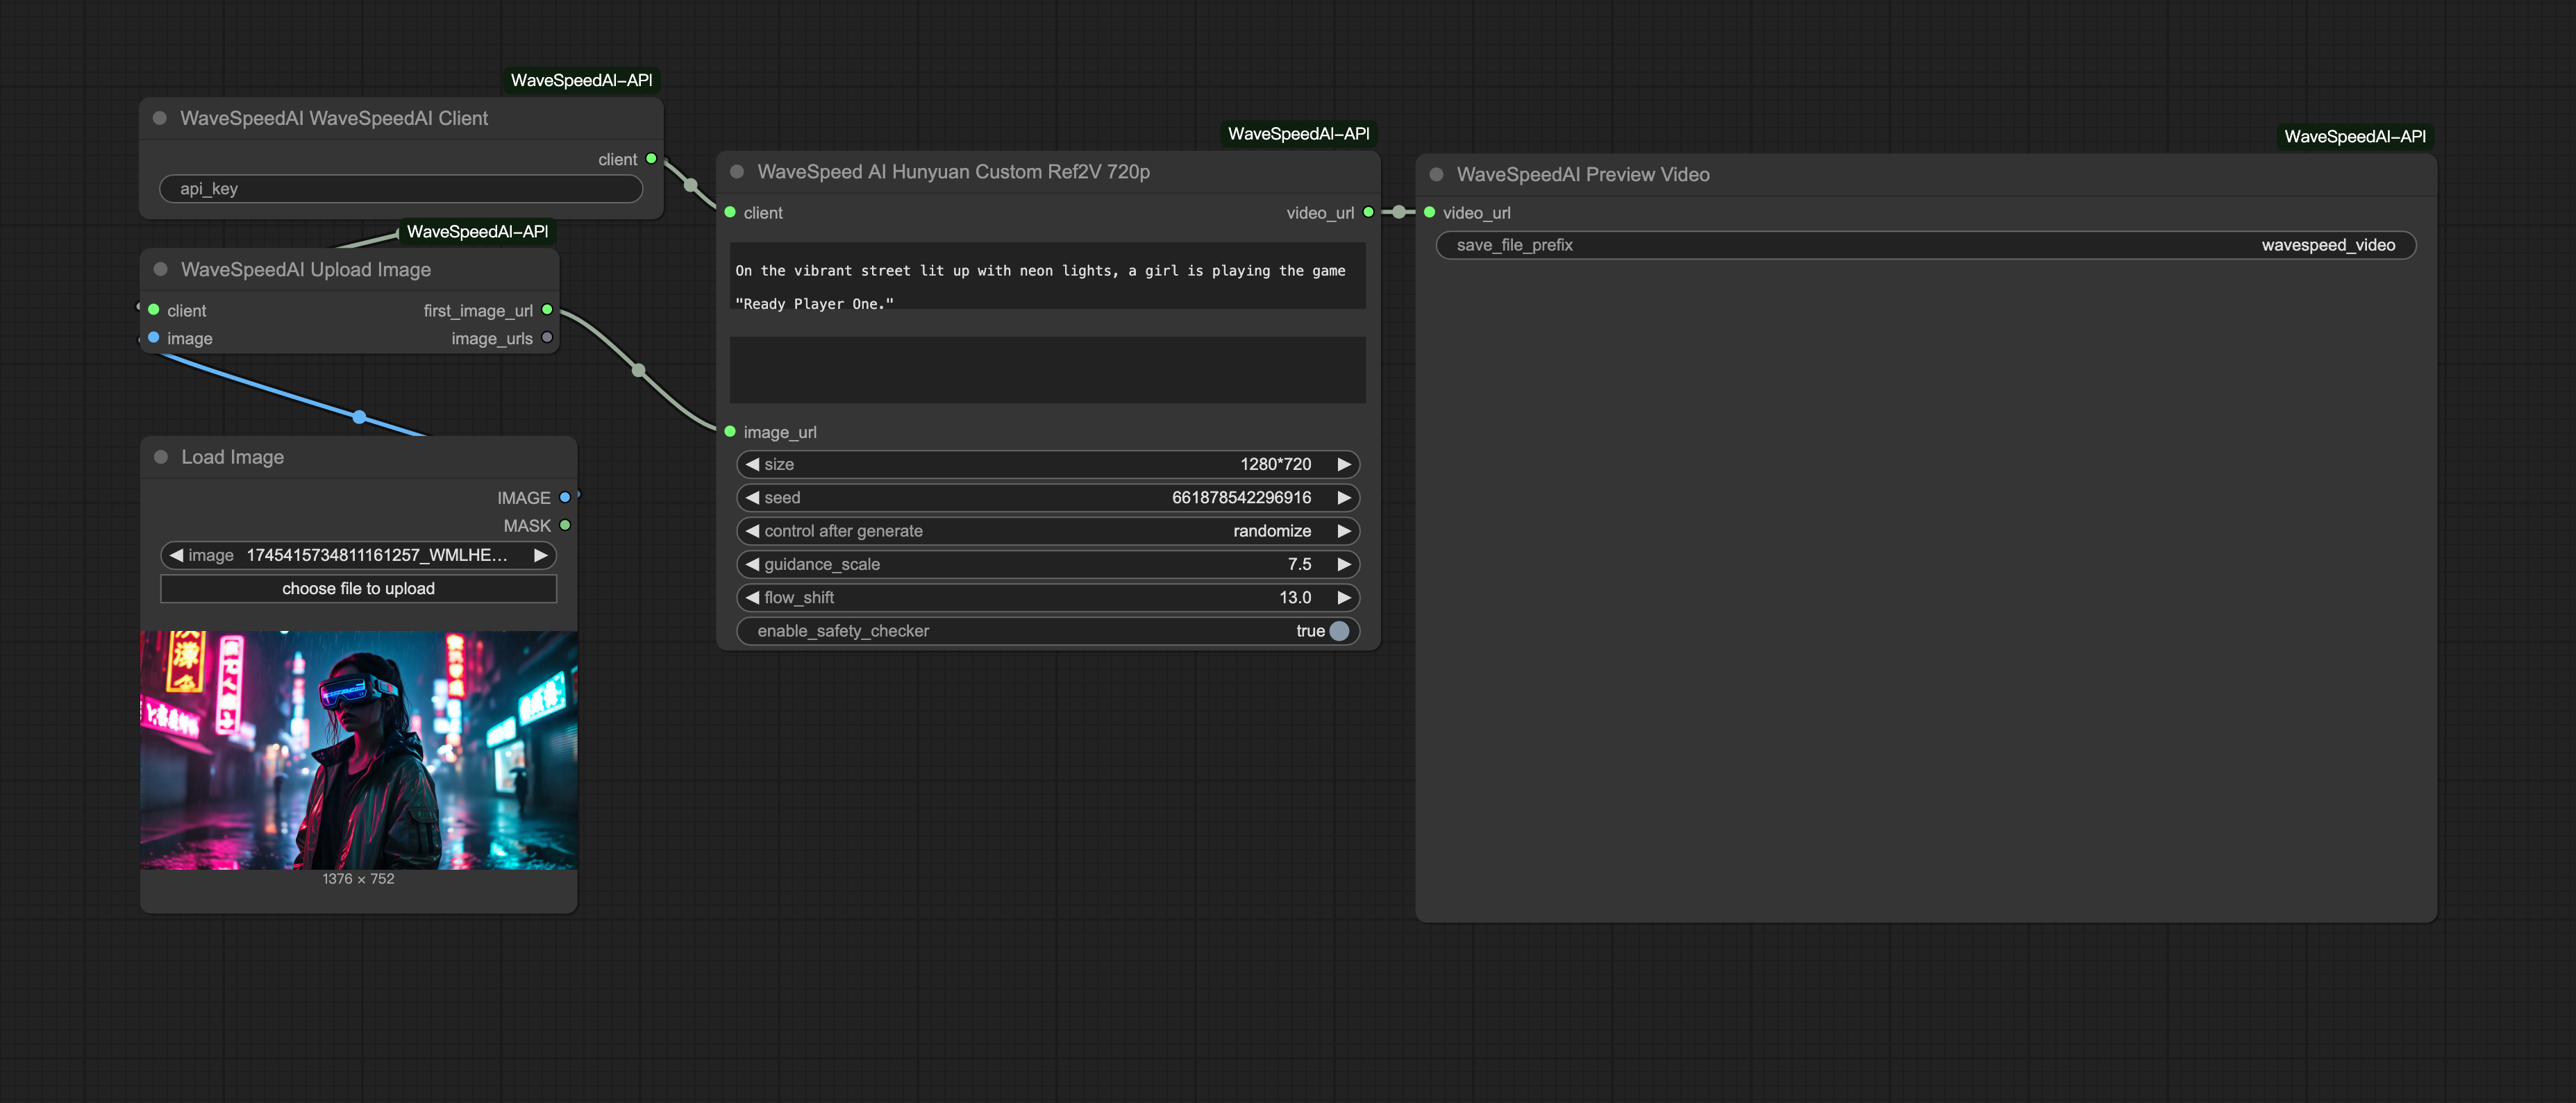This screenshot has height=1103, width=2576.
Task: Click the right arrow on the size widget
Action: (1344, 464)
